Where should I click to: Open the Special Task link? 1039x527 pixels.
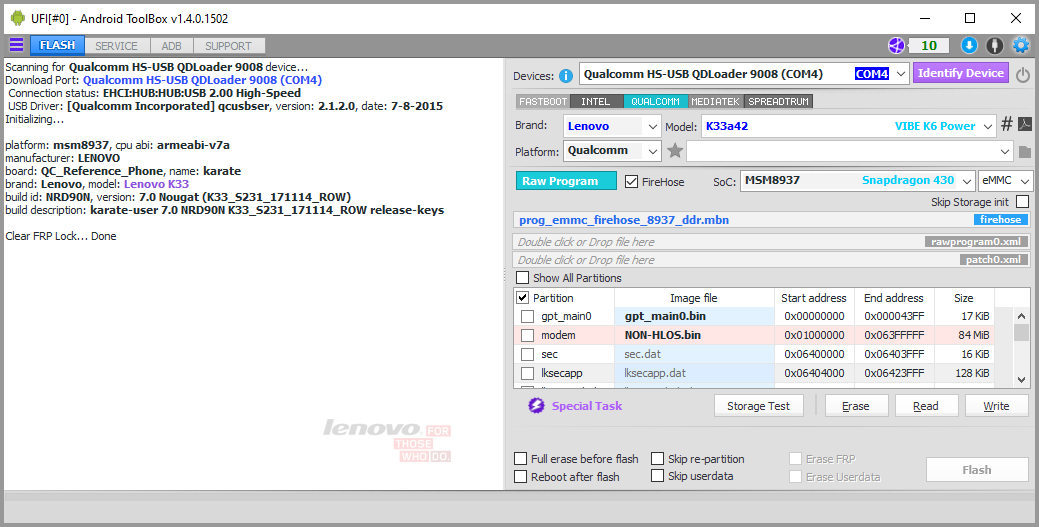(586, 406)
